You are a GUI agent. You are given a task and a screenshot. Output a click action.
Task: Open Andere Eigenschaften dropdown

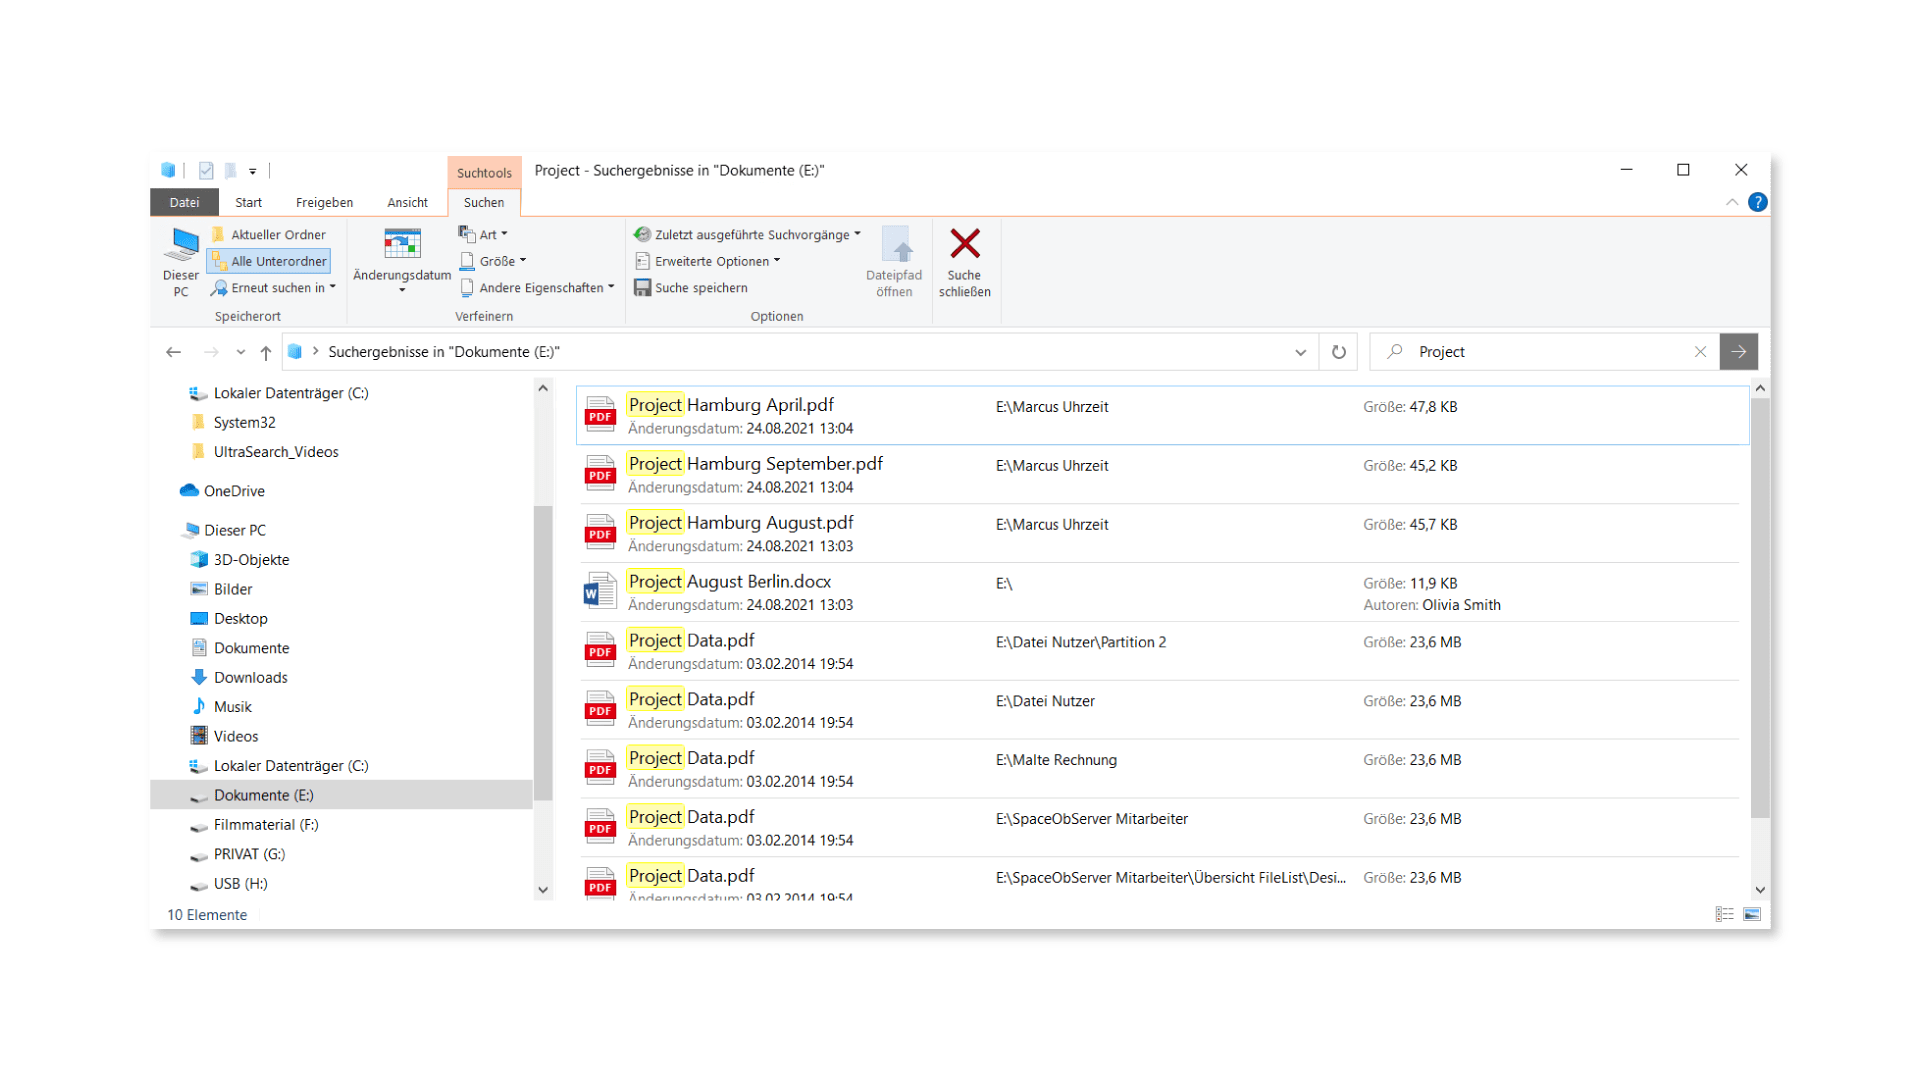537,288
